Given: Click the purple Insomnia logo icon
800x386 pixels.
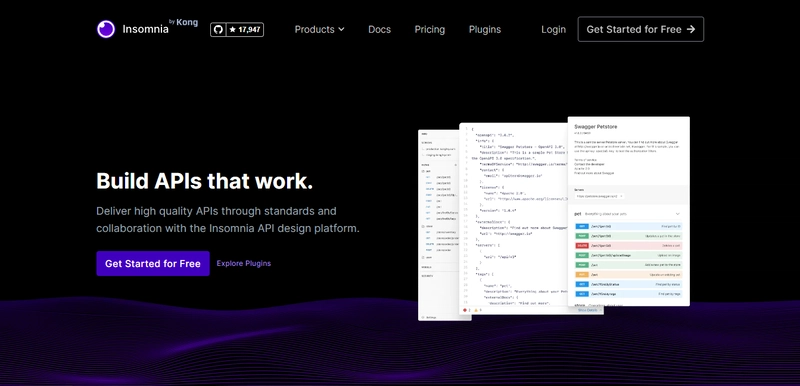Looking at the screenshot, I should pos(106,30).
